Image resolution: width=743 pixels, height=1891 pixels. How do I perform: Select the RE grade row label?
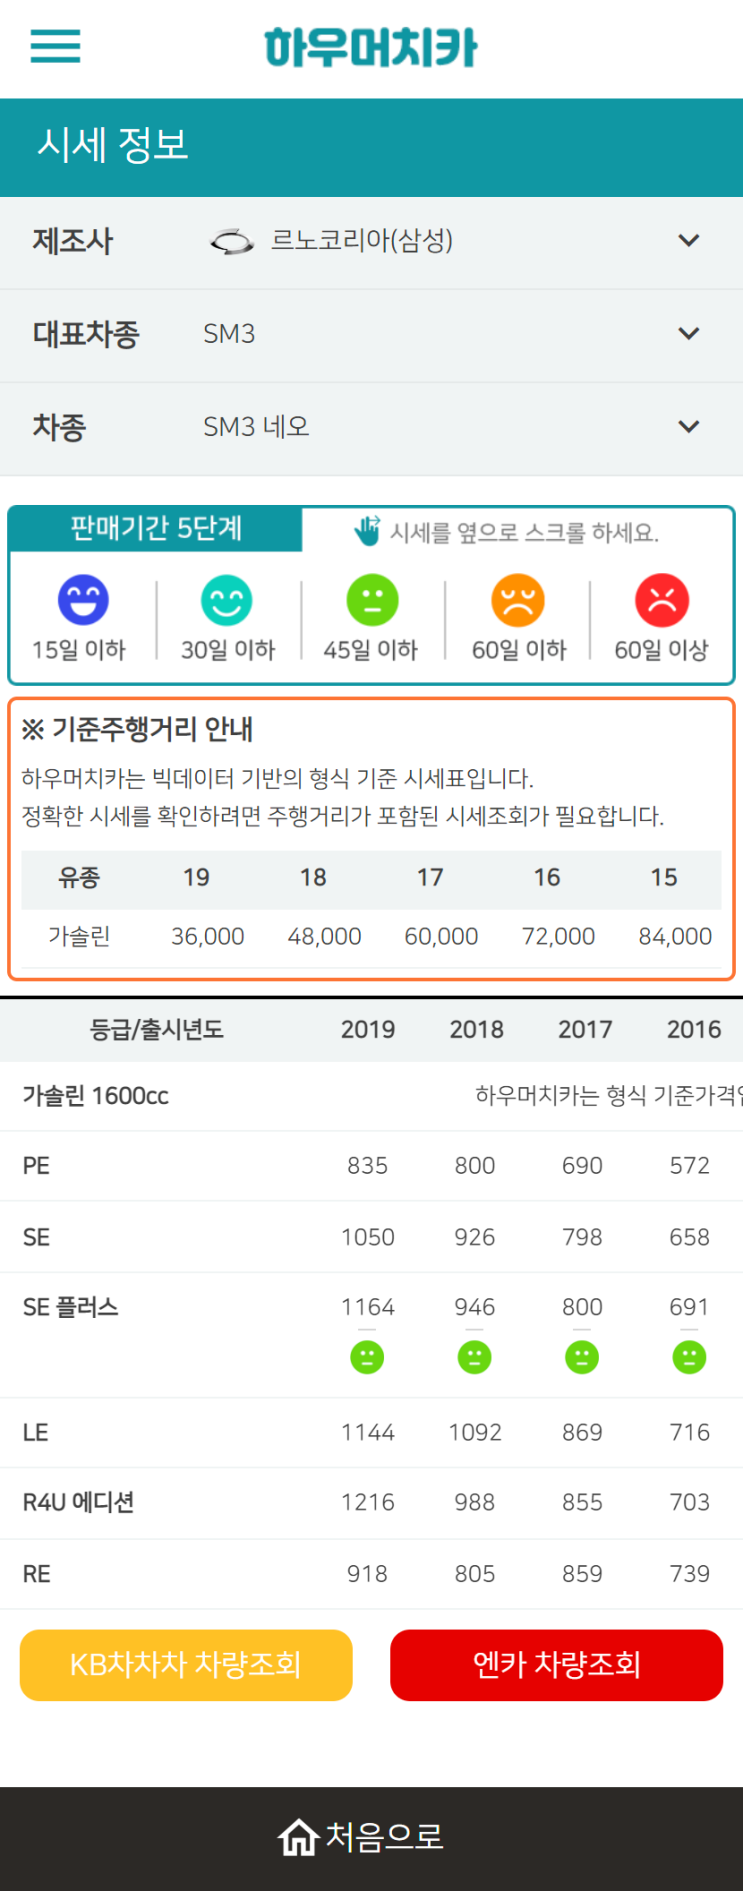click(x=36, y=1574)
